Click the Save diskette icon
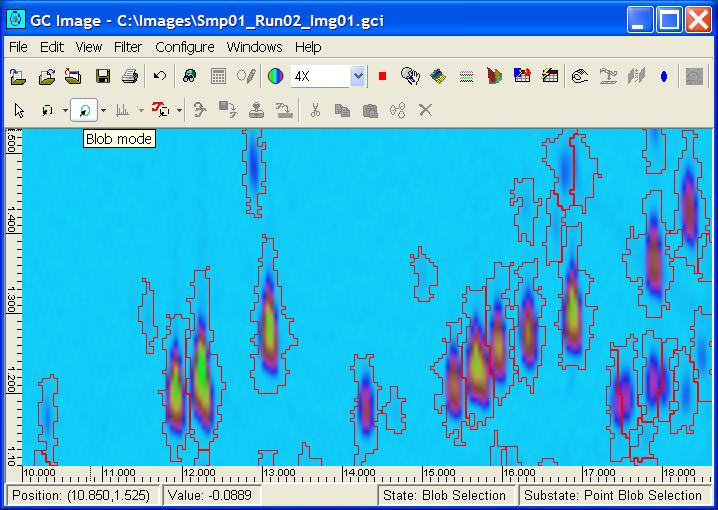The height and width of the screenshot is (510, 718). coord(102,76)
